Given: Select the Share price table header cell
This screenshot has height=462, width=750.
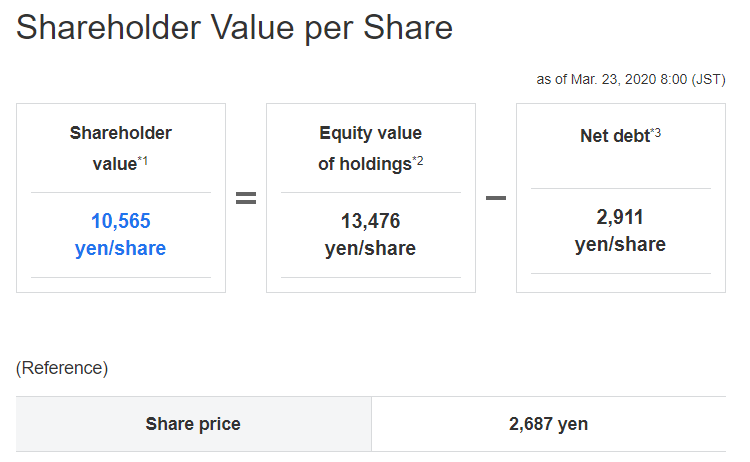Looking at the screenshot, I should point(193,424).
